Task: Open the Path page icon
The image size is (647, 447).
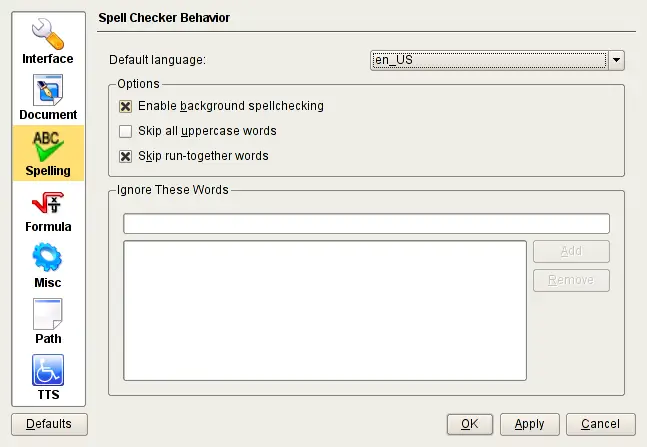Action: [x=48, y=314]
